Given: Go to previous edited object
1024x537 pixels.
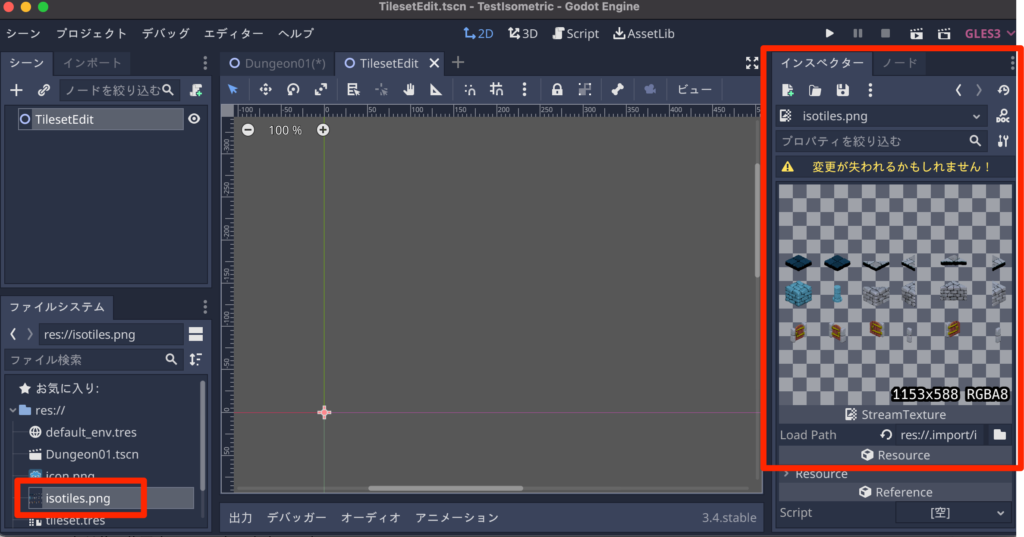Looking at the screenshot, I should click(x=958, y=90).
